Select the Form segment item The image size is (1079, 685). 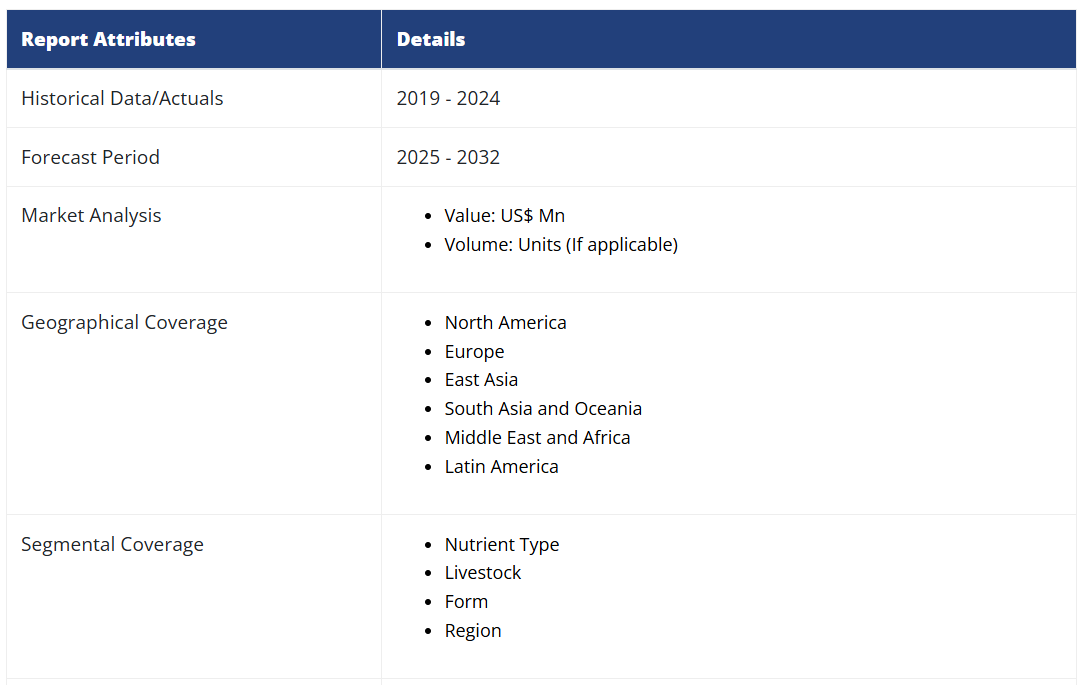coord(466,601)
